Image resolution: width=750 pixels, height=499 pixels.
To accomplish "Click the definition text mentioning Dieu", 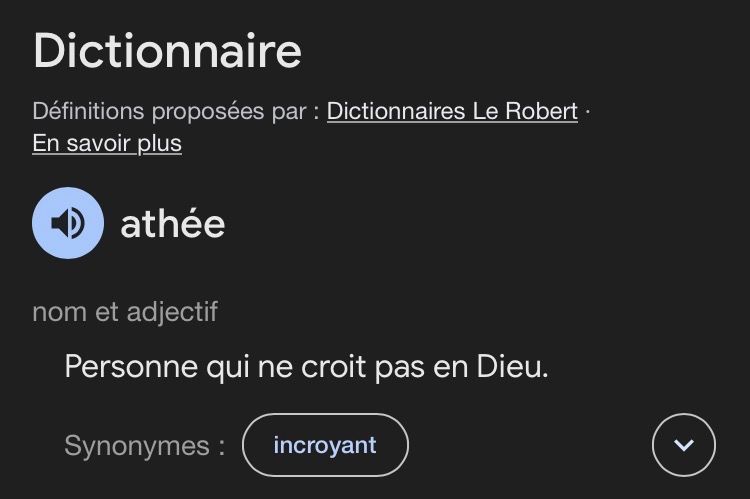I will [307, 366].
